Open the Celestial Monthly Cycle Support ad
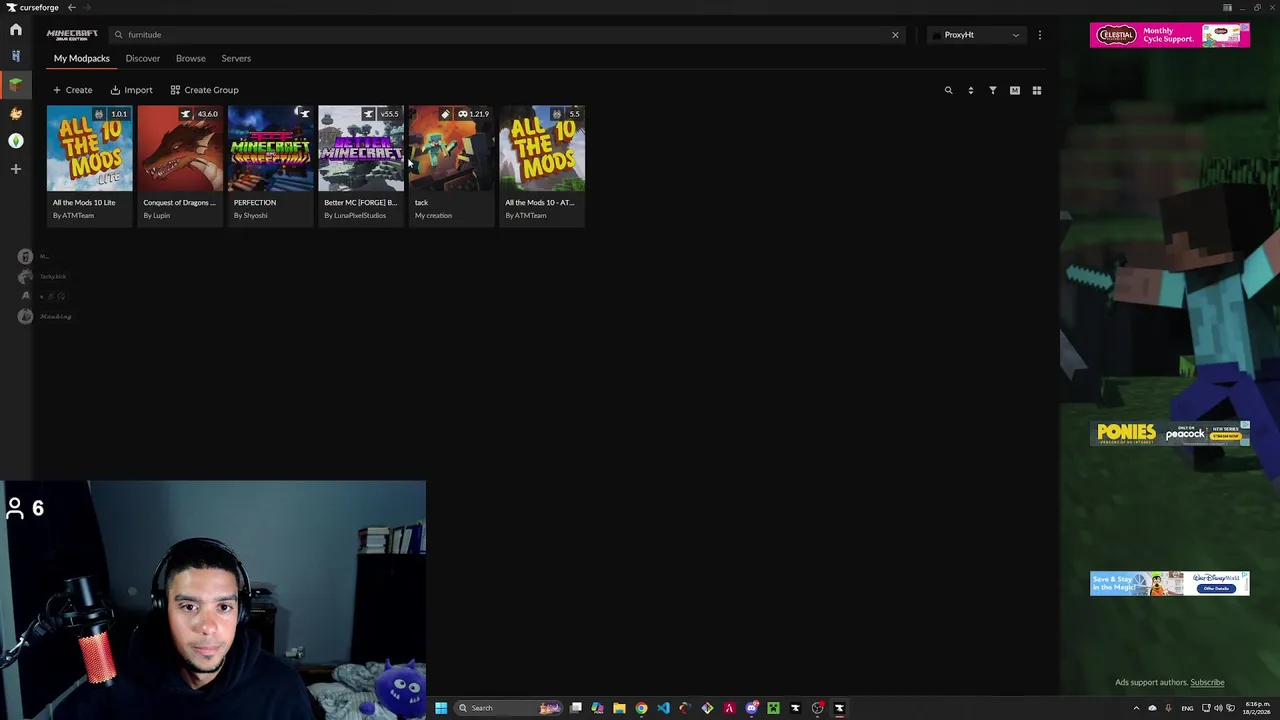 1169,35
